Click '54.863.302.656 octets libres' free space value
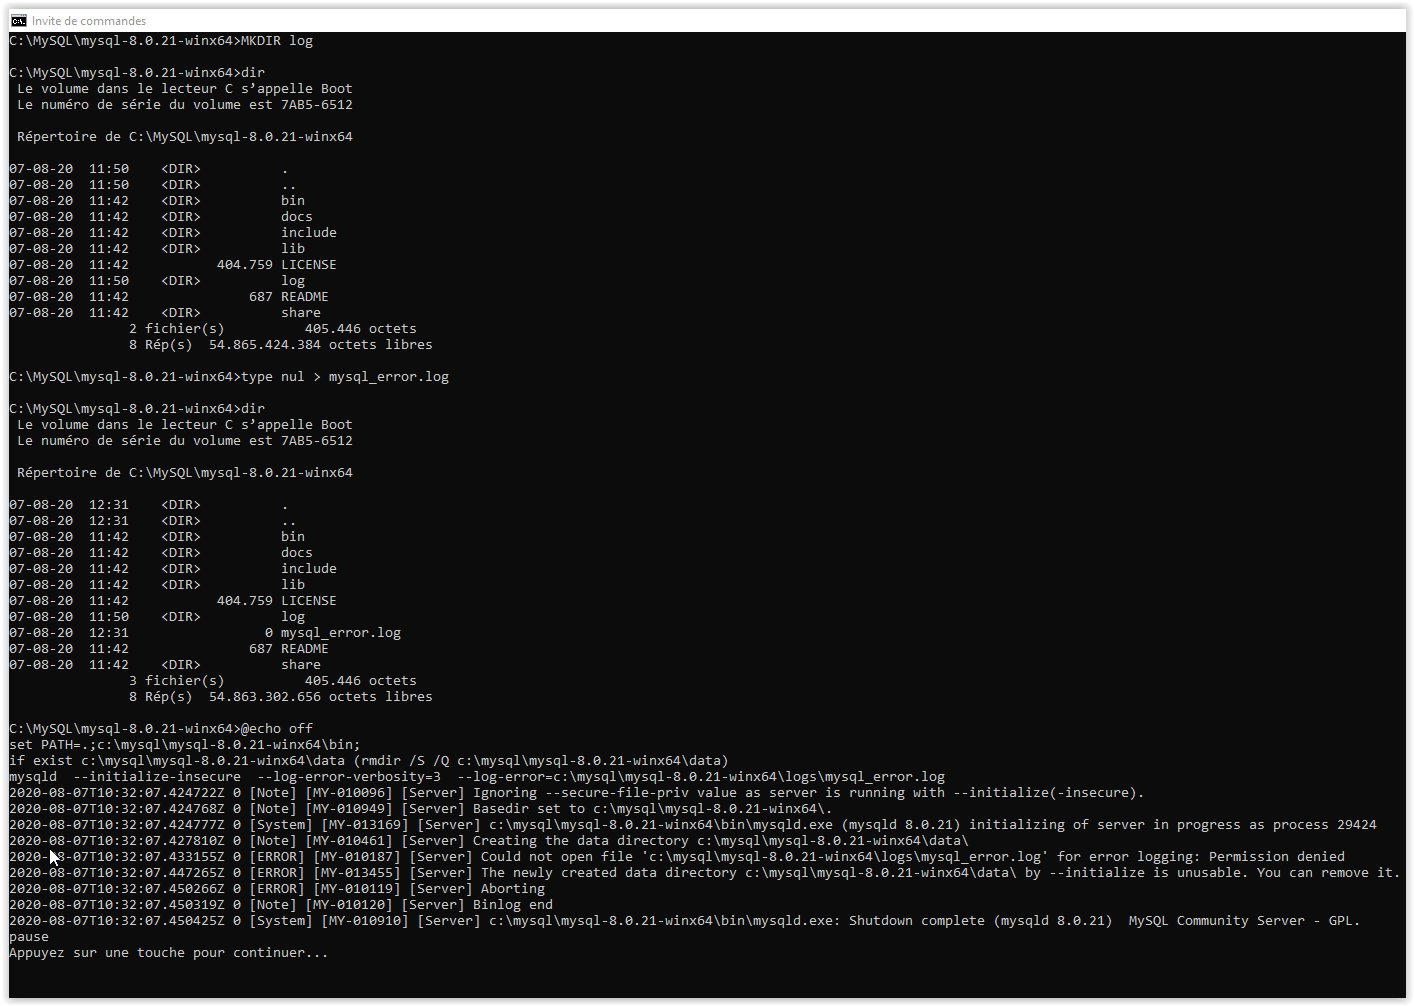Viewport: 1414px width, 1006px height. coord(321,697)
